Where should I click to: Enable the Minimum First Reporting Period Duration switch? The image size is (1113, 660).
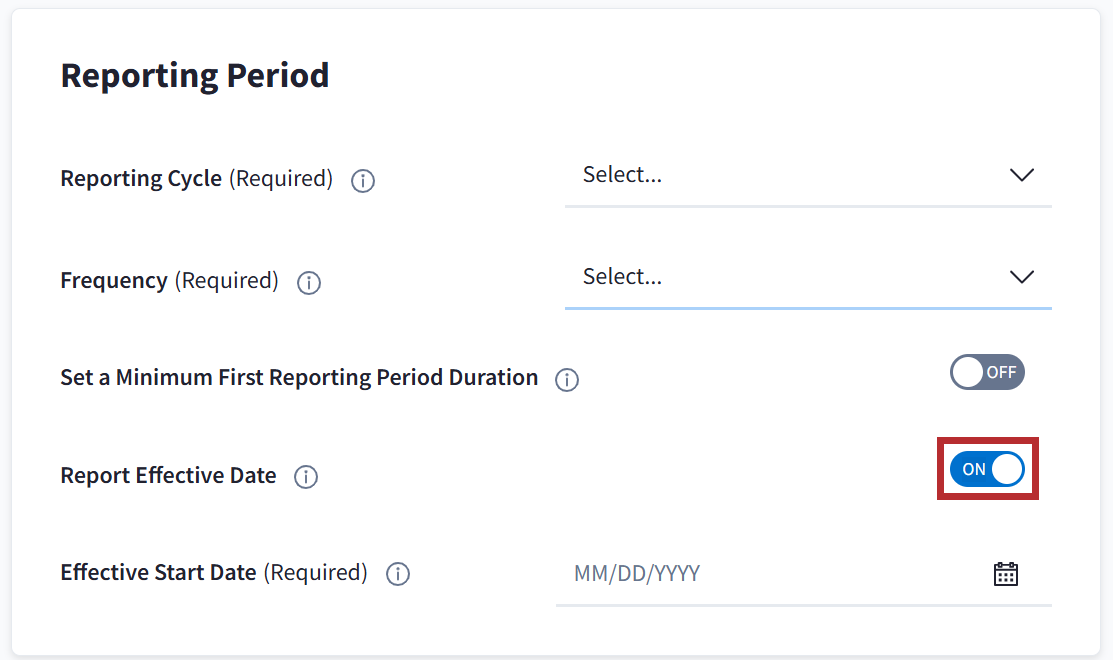pyautogui.click(x=987, y=372)
